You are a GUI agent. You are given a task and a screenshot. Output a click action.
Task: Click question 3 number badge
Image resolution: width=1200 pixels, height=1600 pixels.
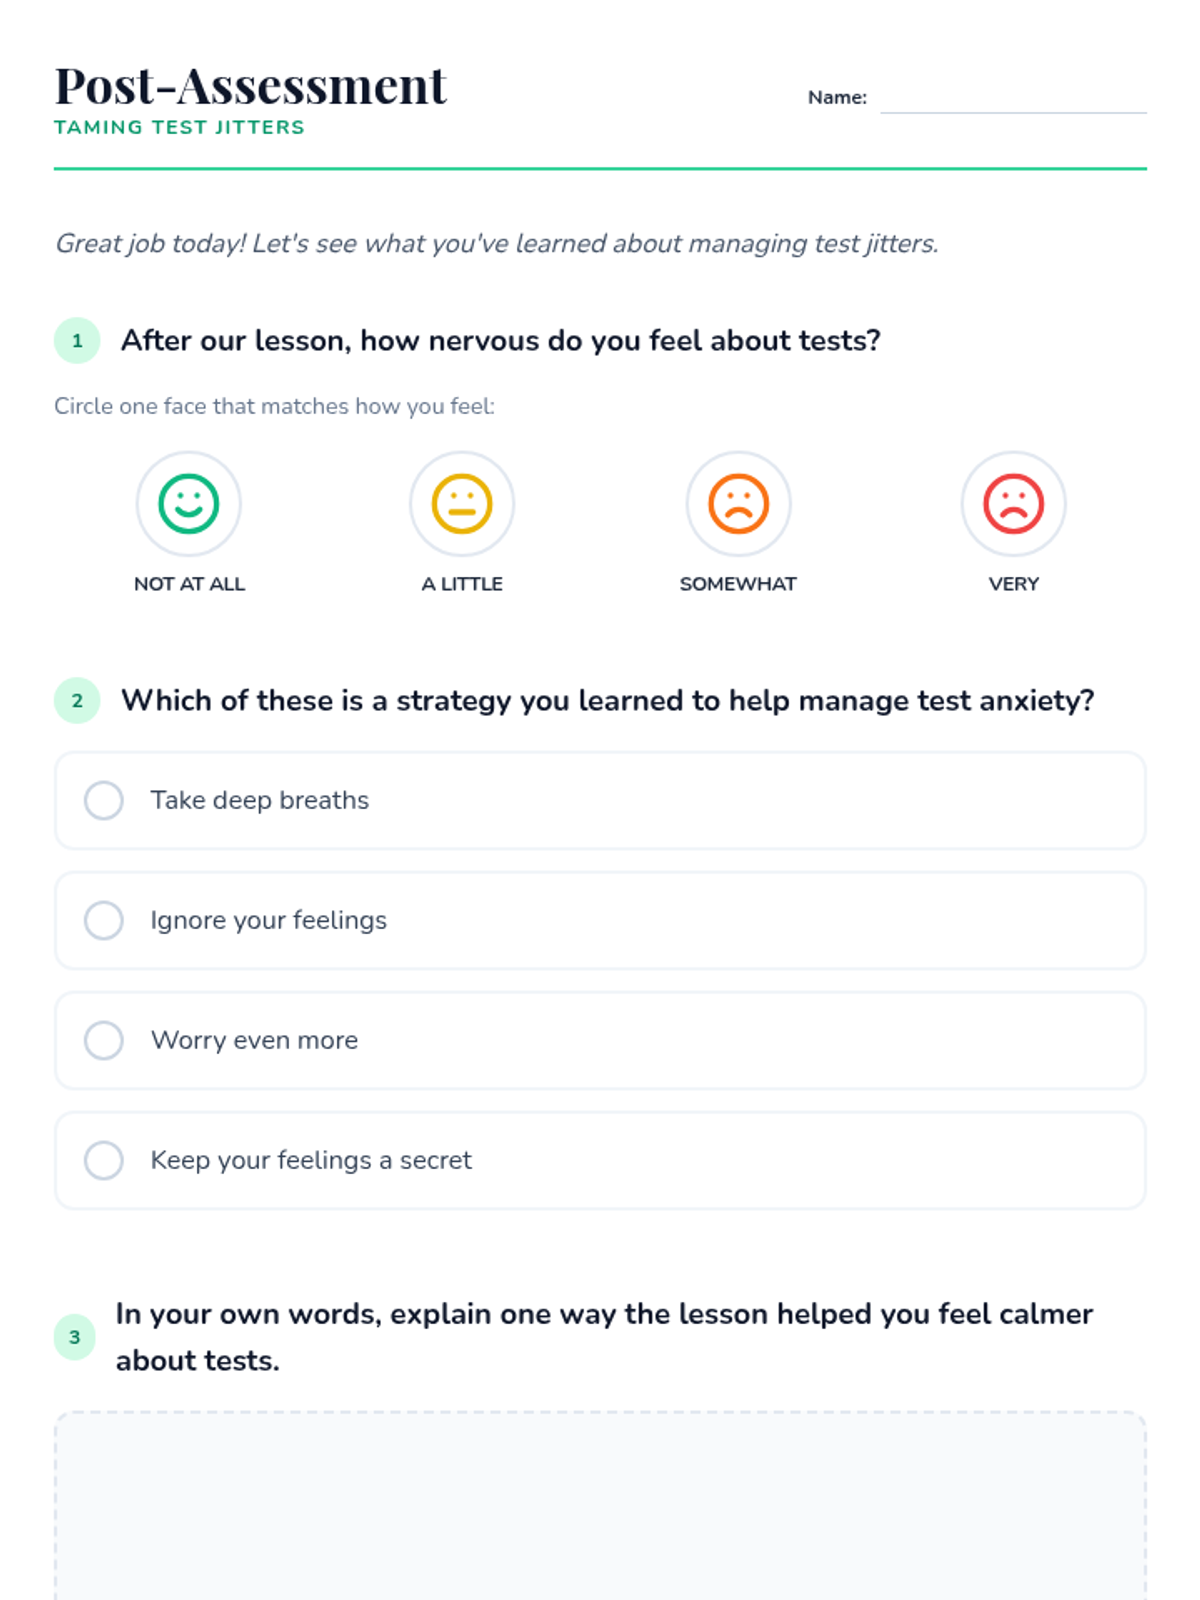tap(75, 1337)
